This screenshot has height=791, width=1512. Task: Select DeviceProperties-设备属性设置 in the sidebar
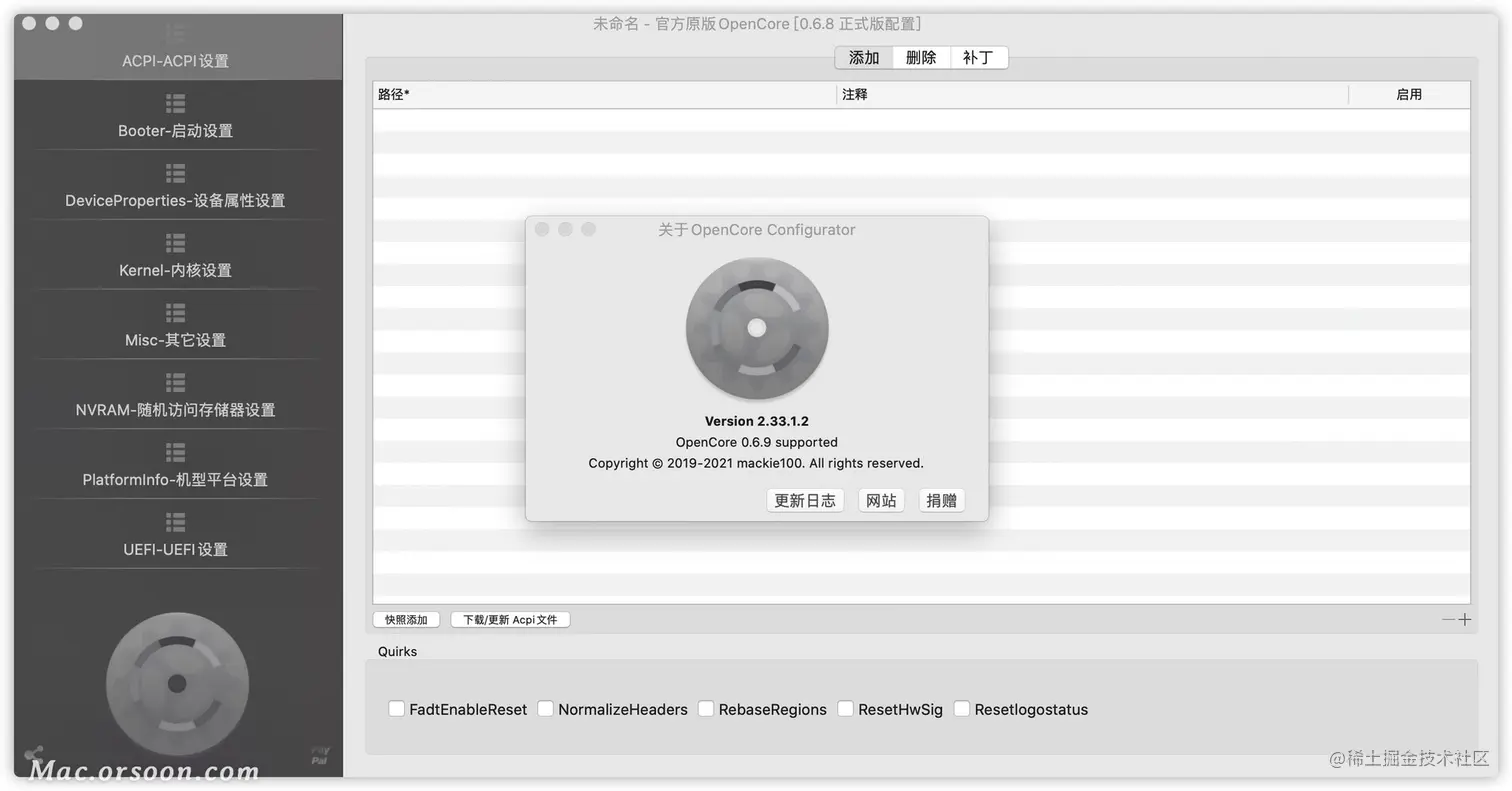pyautogui.click(x=176, y=200)
